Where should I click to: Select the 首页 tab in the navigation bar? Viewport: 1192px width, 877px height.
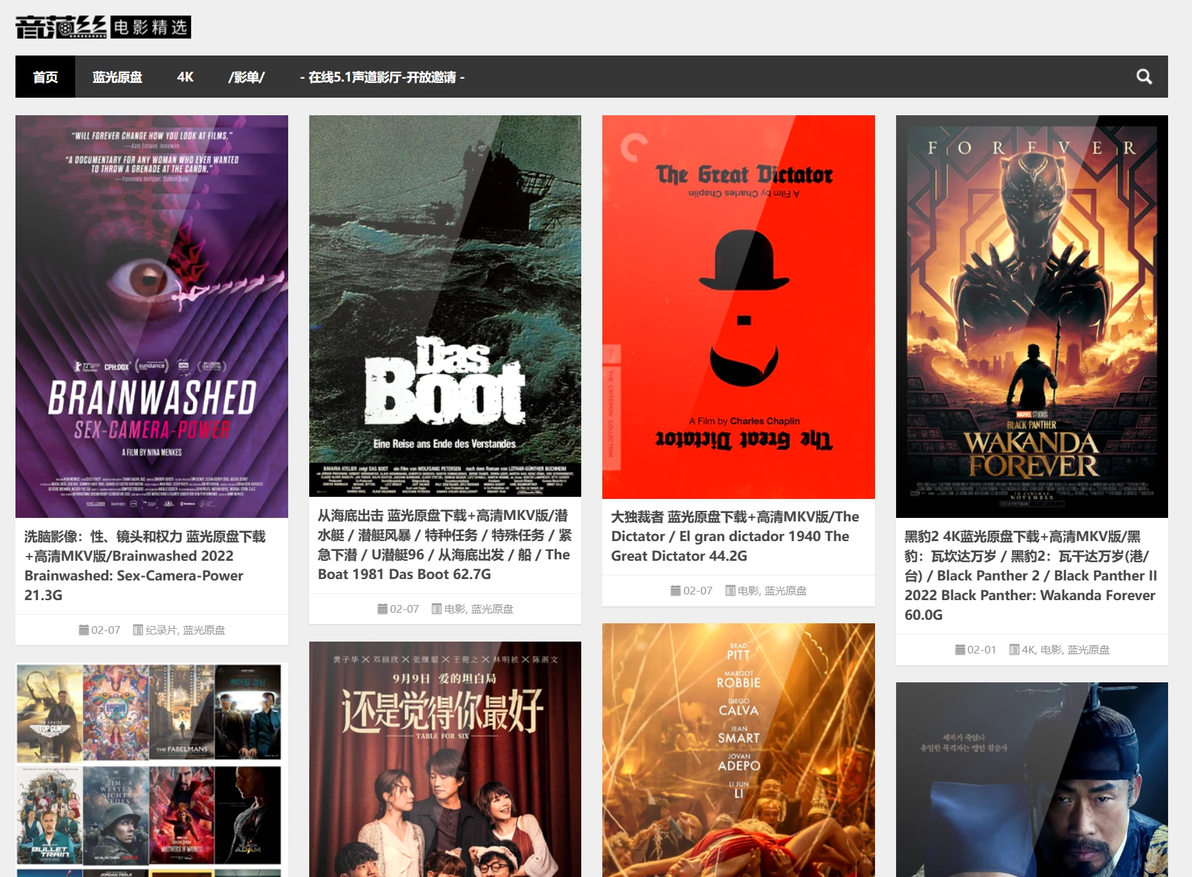(46, 77)
